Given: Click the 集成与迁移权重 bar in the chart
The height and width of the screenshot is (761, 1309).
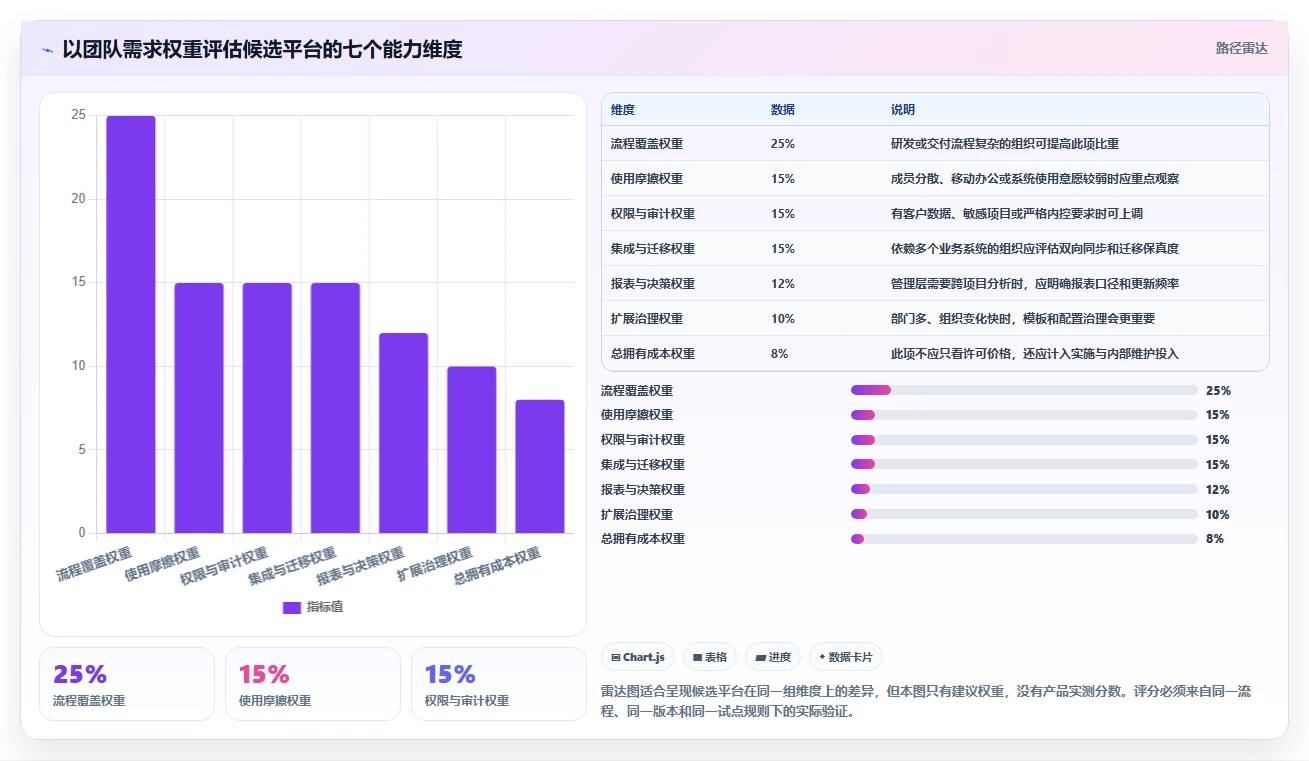Looking at the screenshot, I should pyautogui.click(x=335, y=408).
